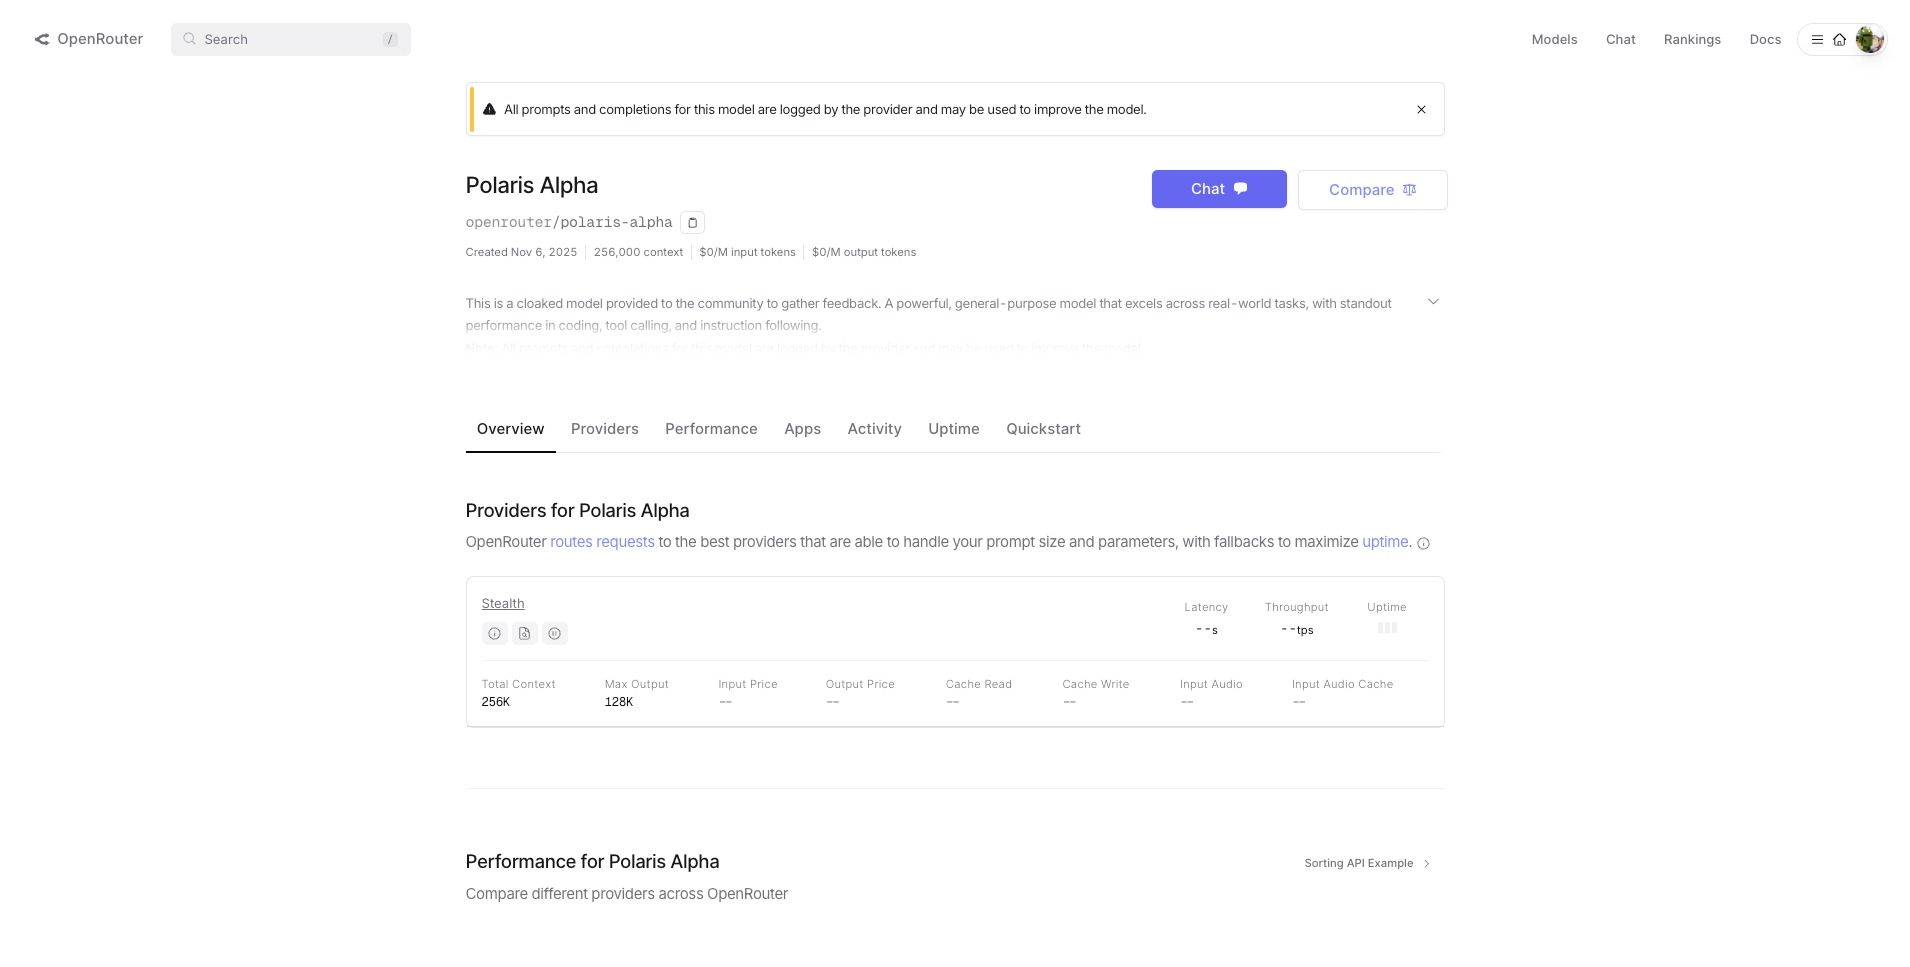Open Docs in the top navigation

[1765, 40]
